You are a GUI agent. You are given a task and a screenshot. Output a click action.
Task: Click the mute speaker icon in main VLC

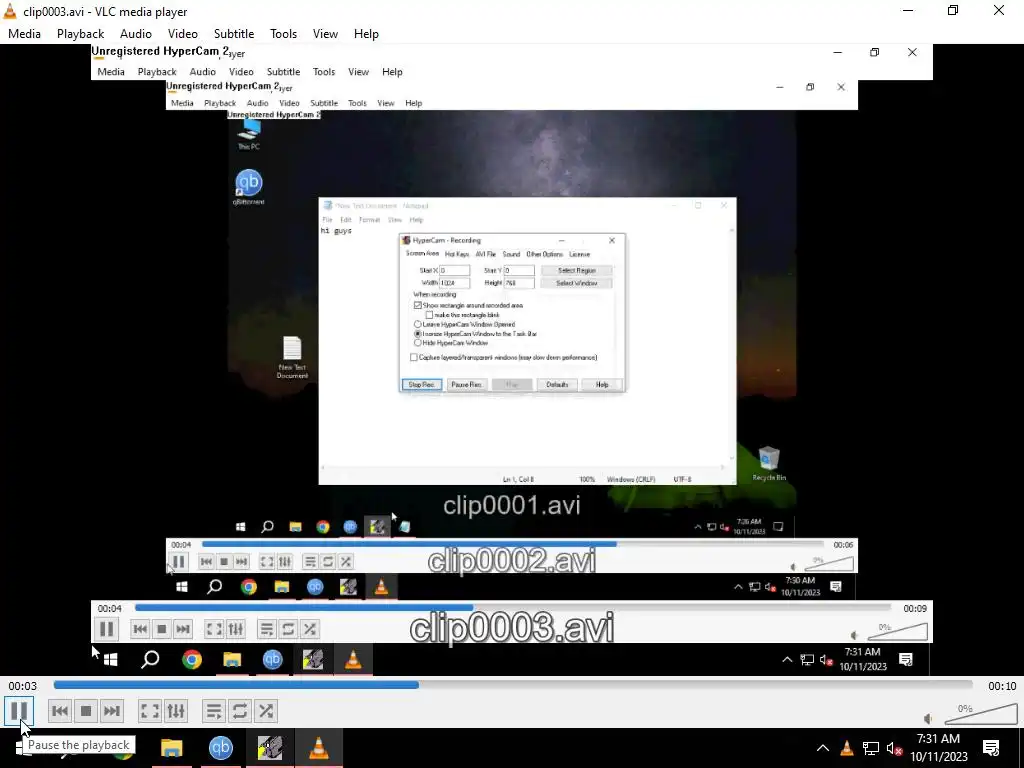(x=928, y=718)
